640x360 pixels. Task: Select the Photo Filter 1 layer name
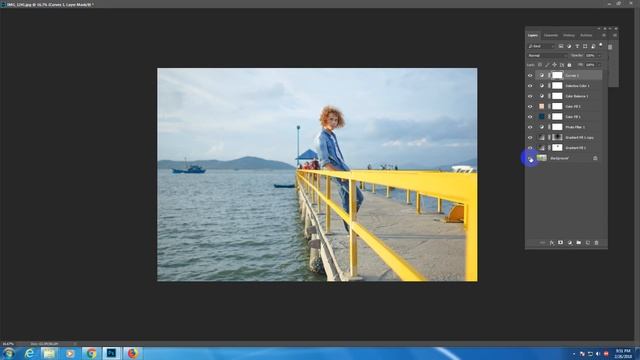pos(575,127)
